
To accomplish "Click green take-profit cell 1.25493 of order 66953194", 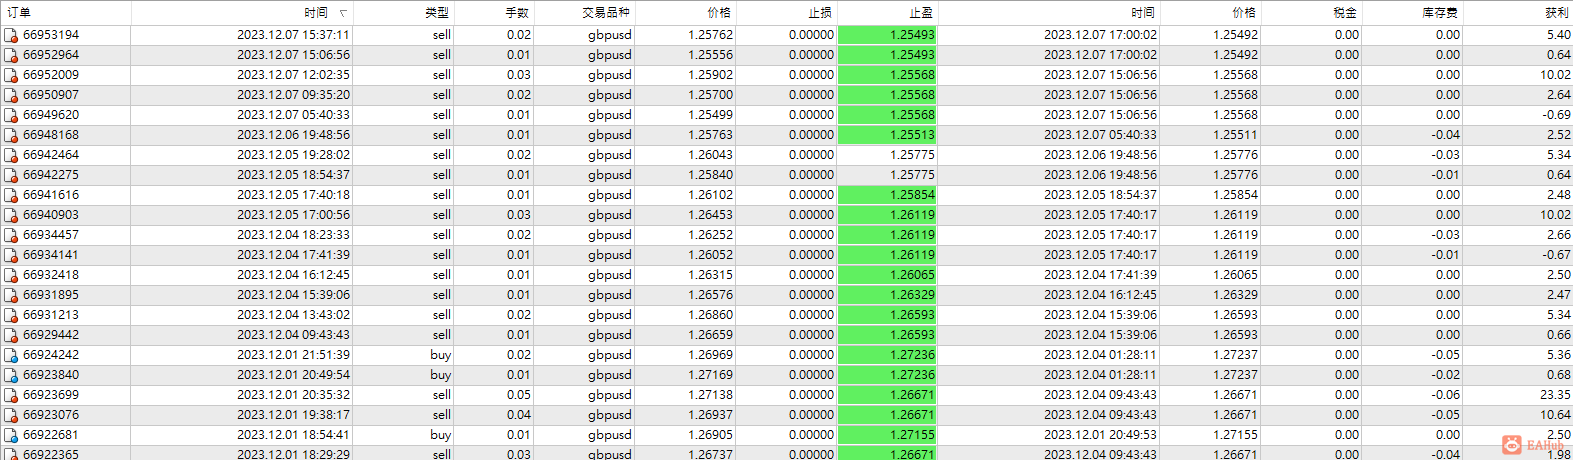I will click(887, 35).
